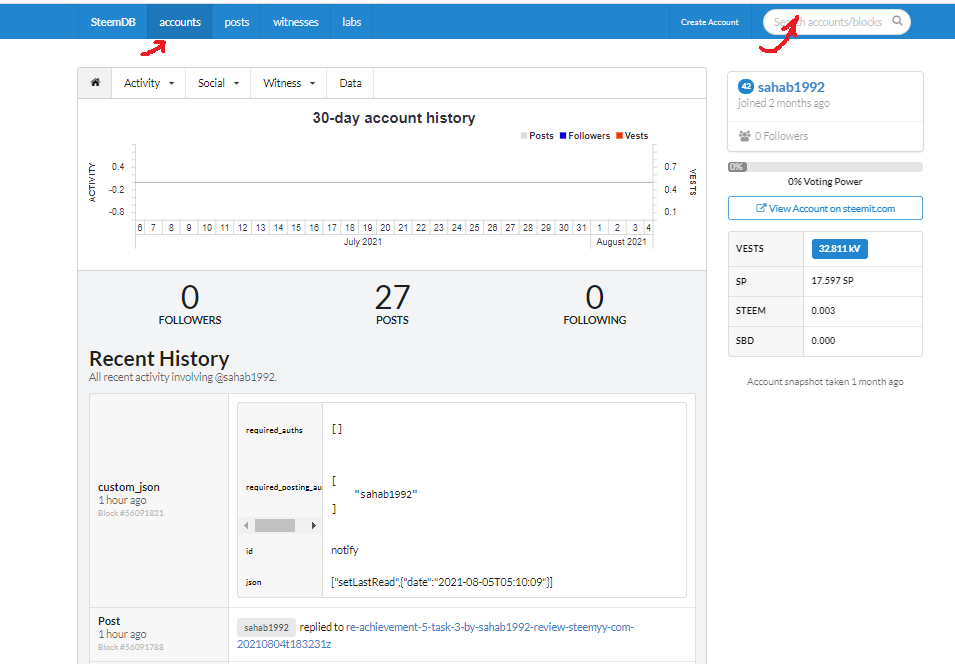This screenshot has width=955, height=664.
Task: Toggle the Followers legend item
Action: [585, 136]
